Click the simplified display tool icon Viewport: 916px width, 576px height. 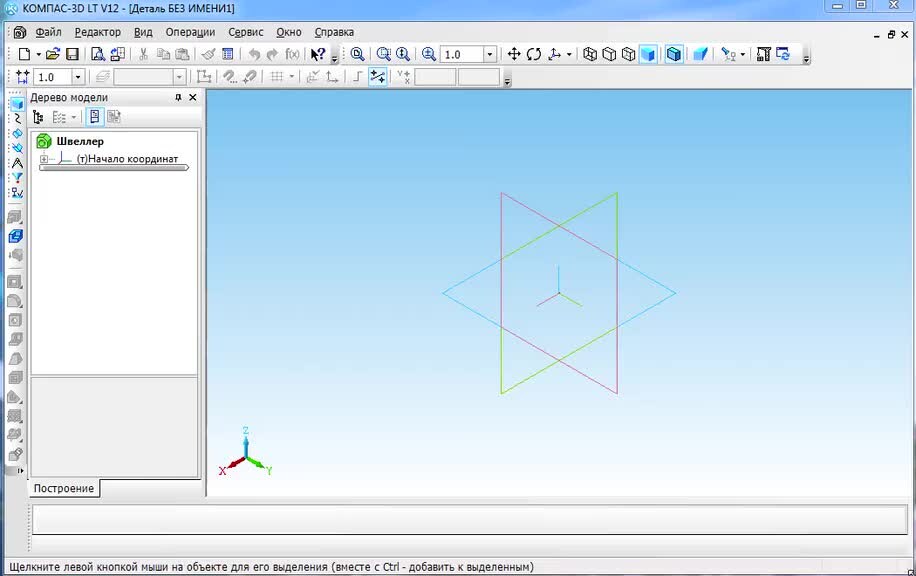point(728,54)
